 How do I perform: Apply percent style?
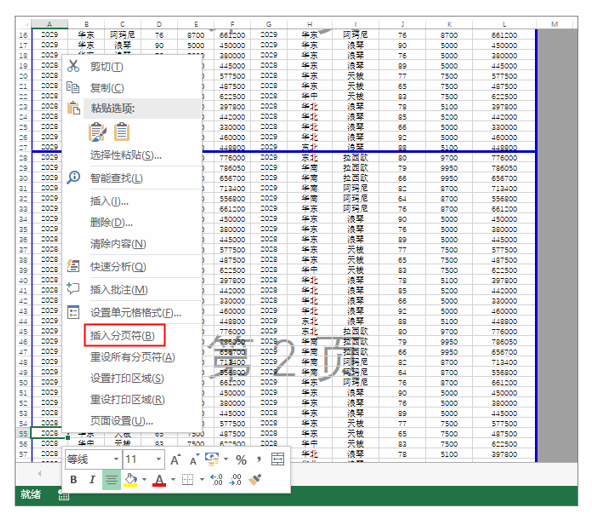pyautogui.click(x=241, y=459)
